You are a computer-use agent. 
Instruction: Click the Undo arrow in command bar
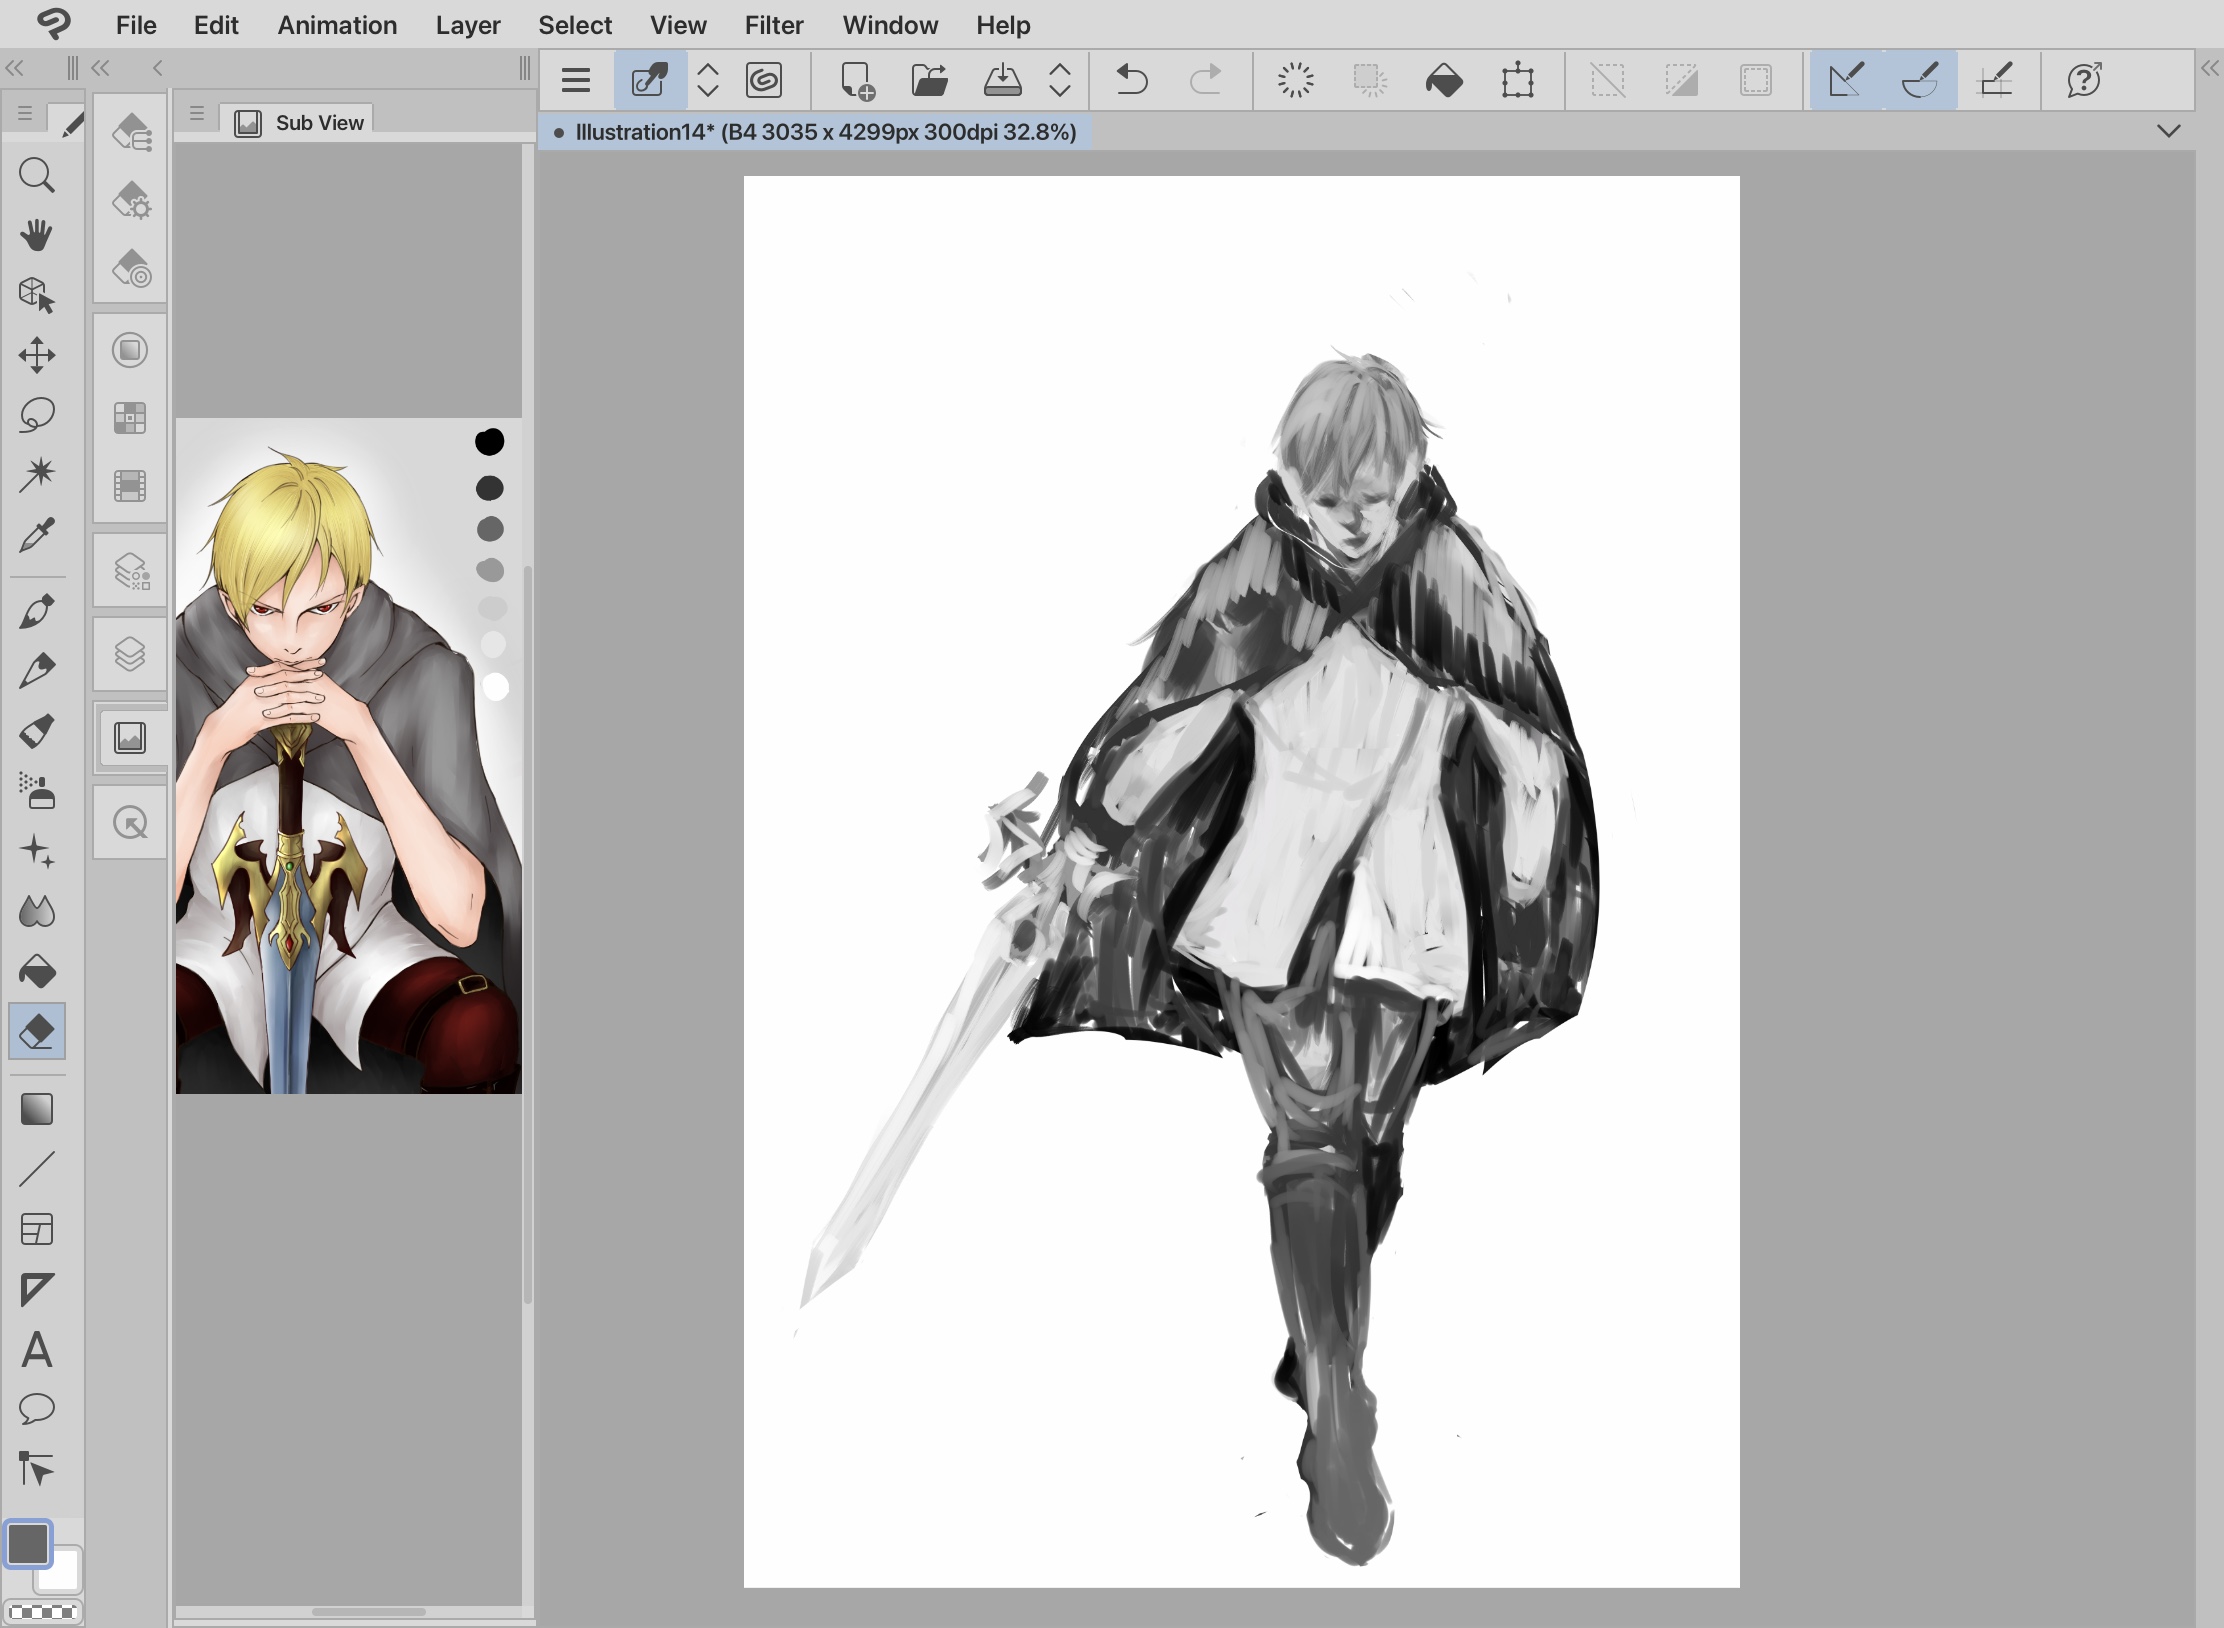(x=1132, y=79)
